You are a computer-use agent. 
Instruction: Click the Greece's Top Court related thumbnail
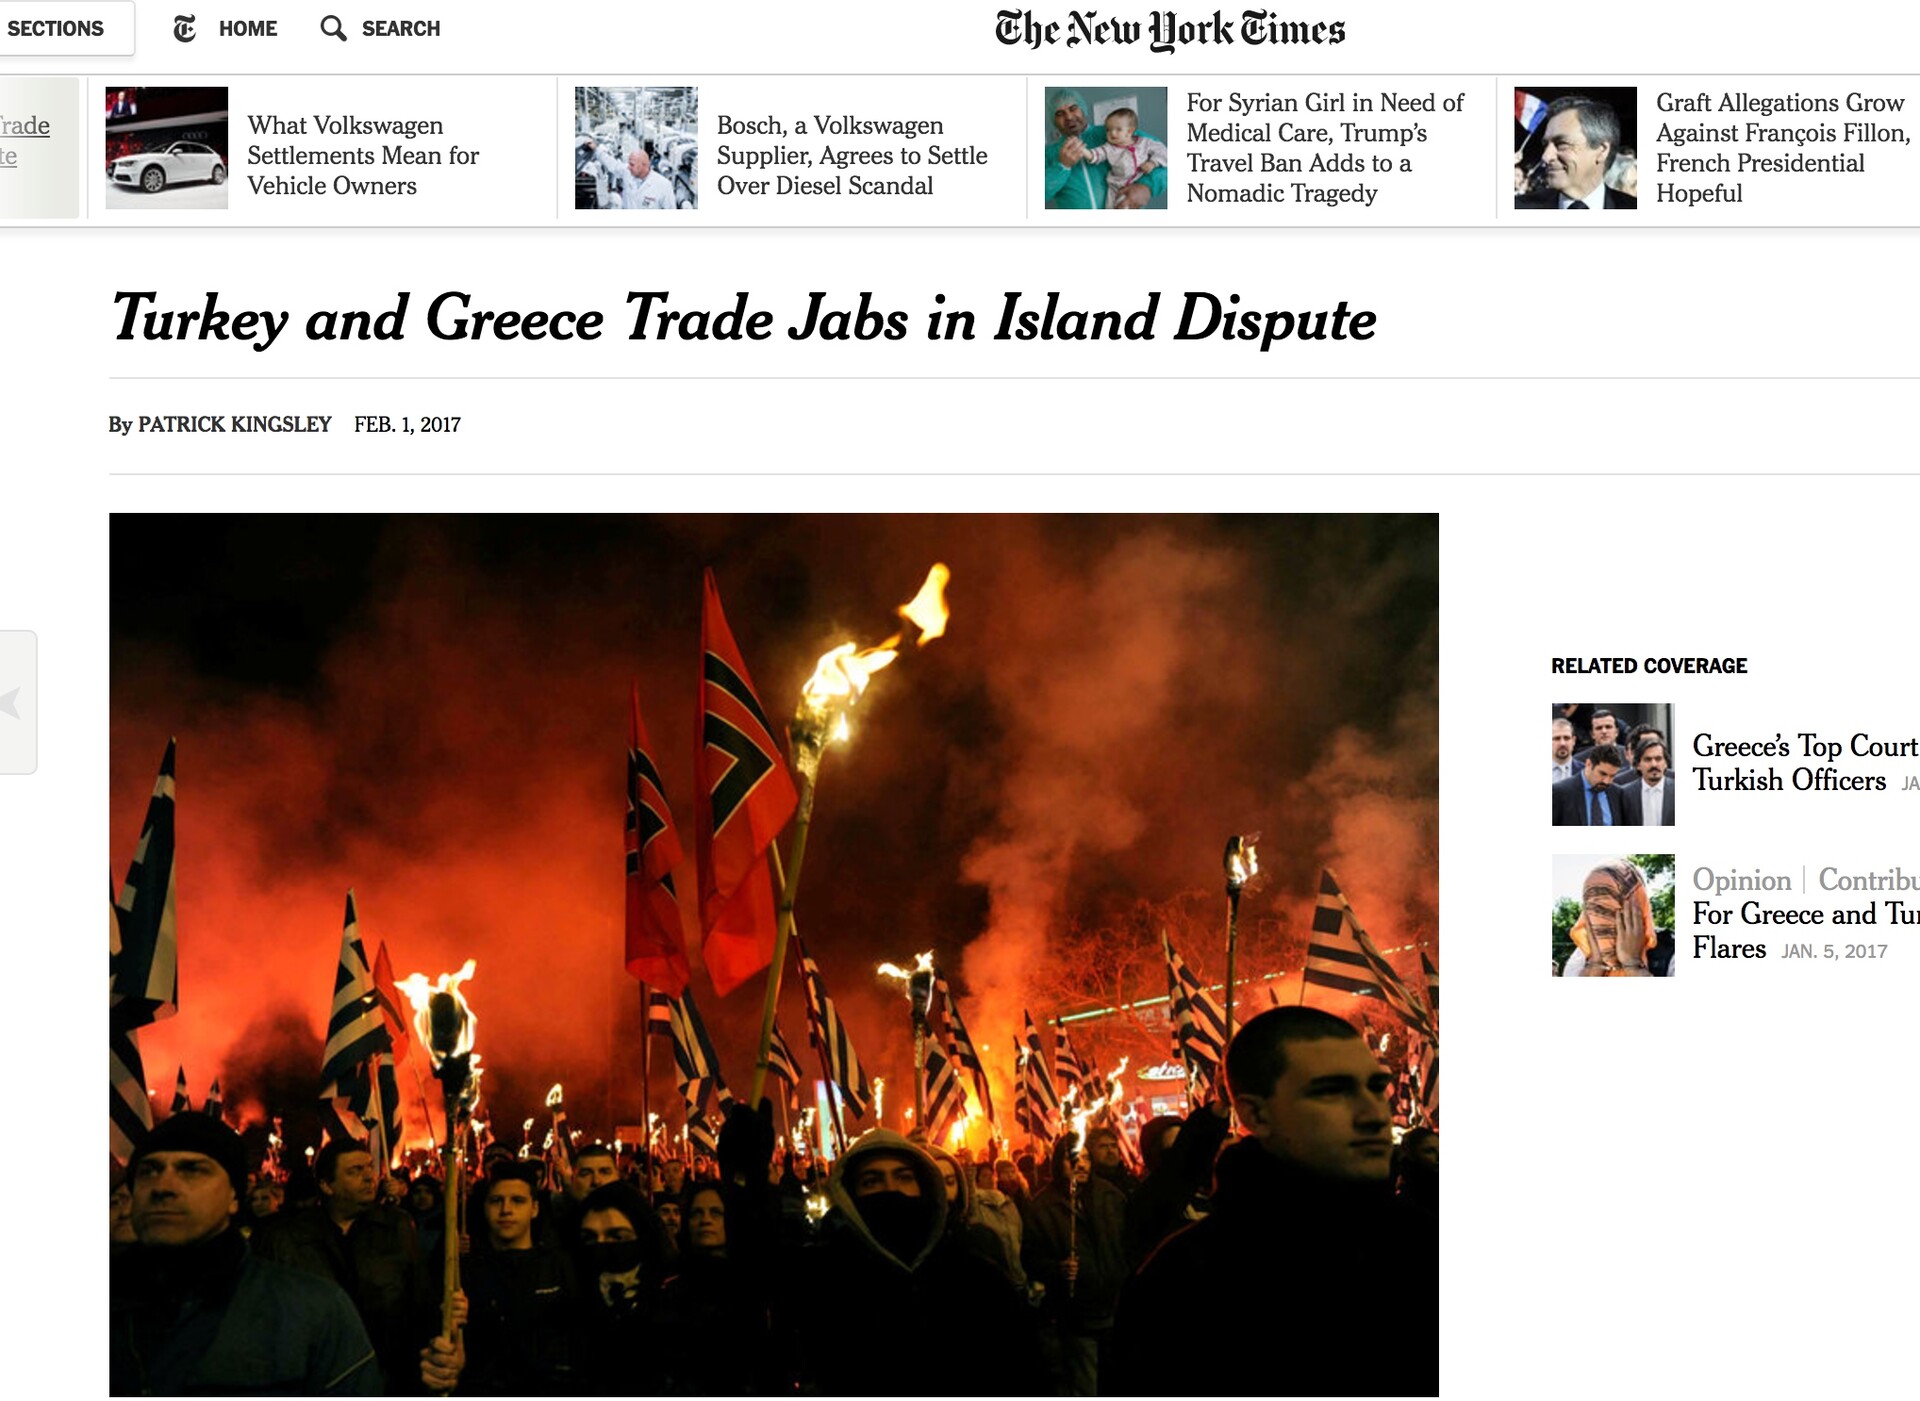1613,765
